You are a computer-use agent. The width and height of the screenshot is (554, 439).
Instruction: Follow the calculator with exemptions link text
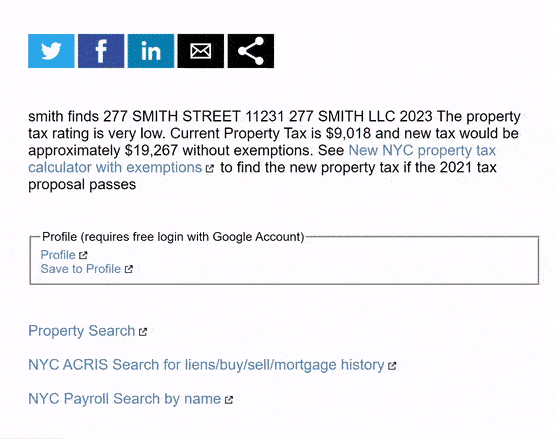coord(115,167)
